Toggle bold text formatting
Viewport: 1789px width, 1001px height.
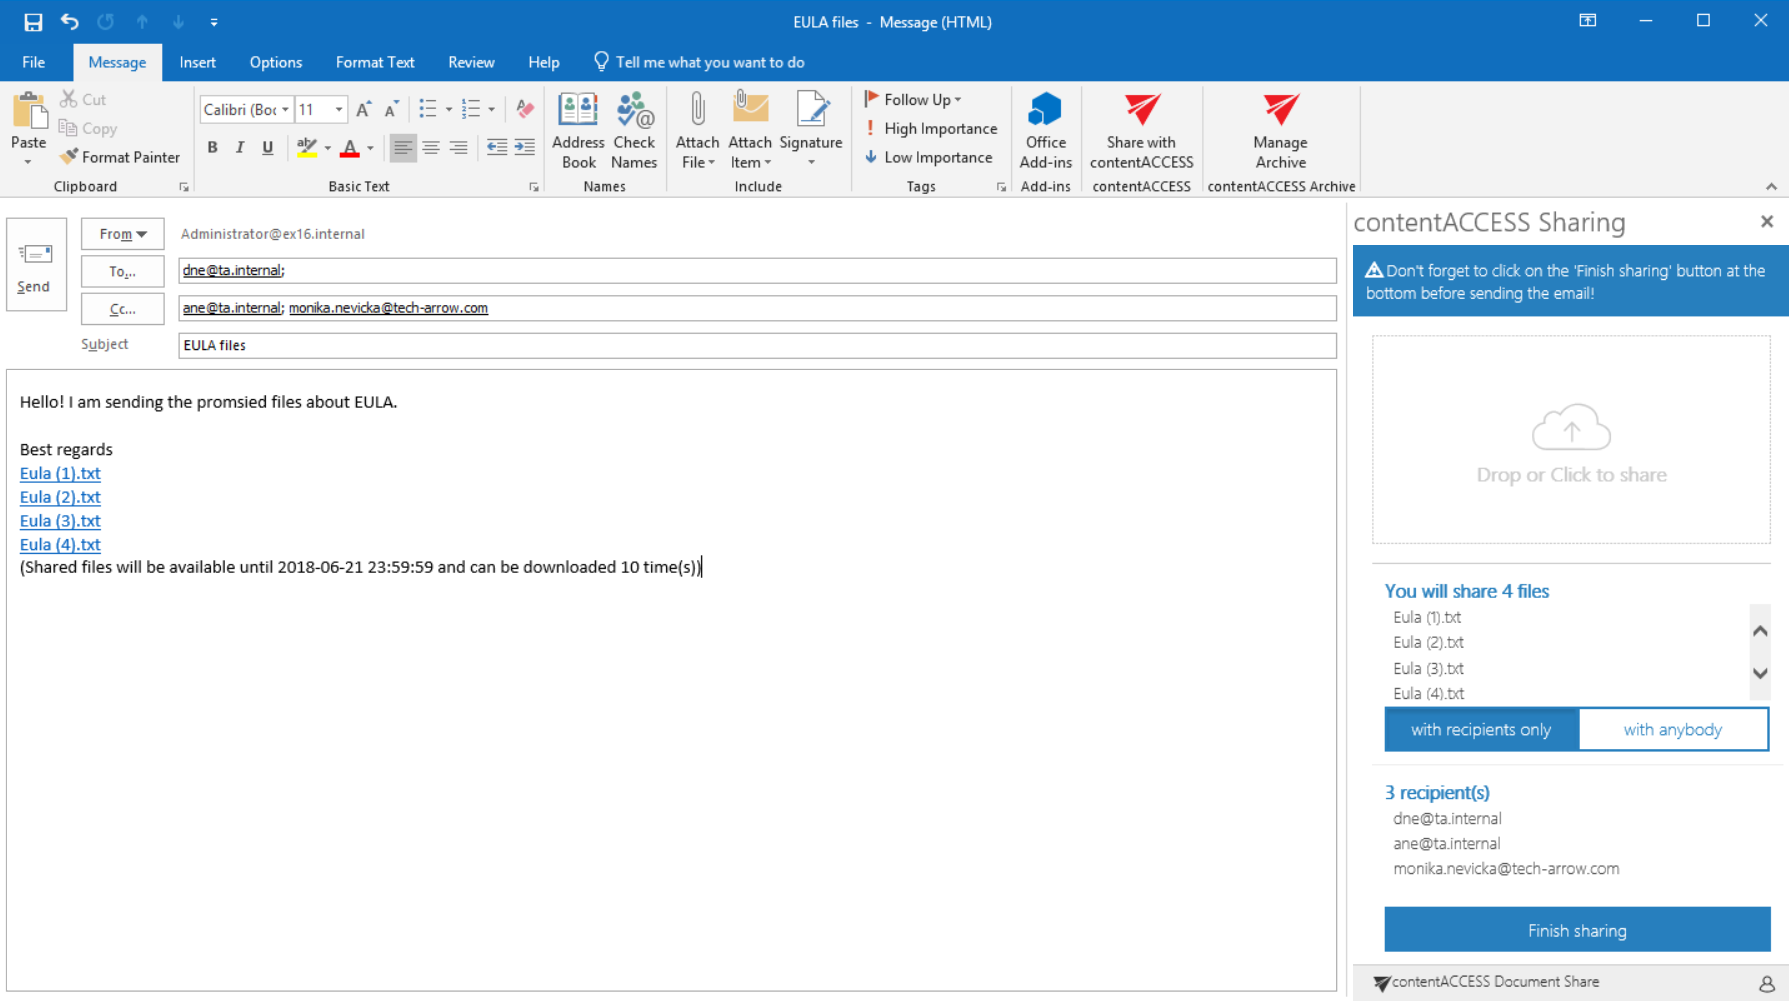point(212,148)
